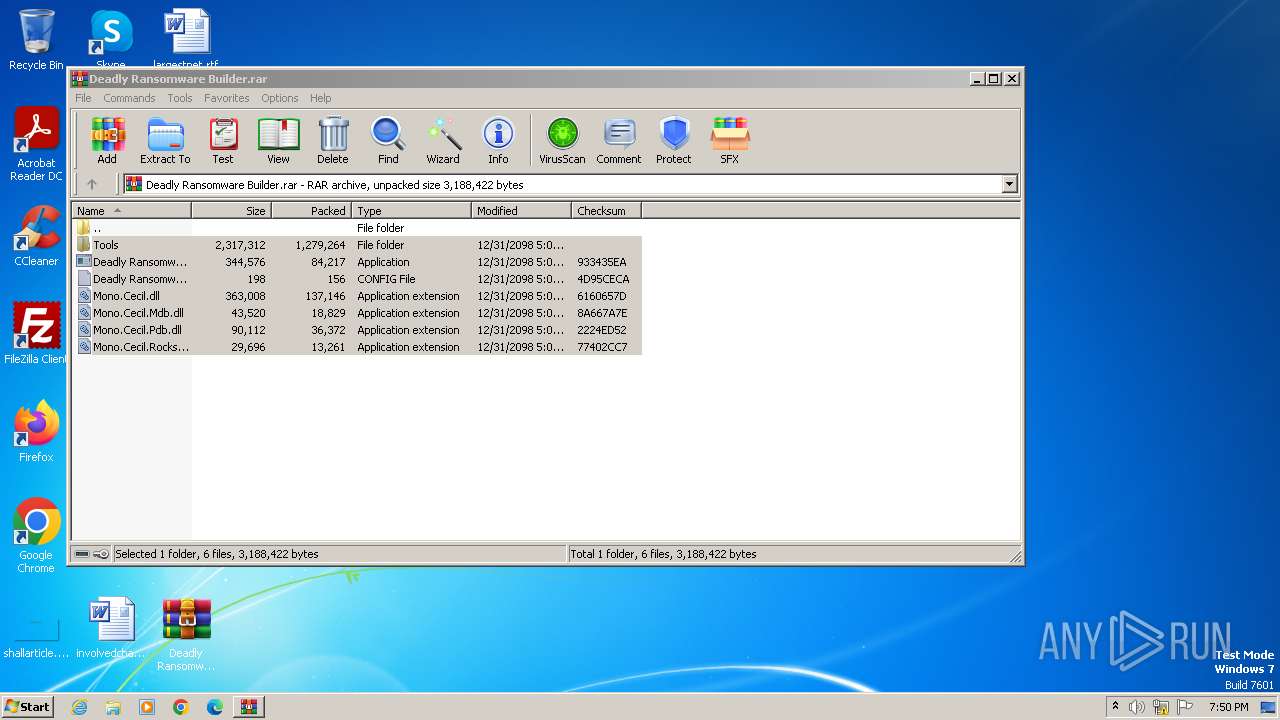Image resolution: width=1280 pixels, height=720 pixels.
Task: Sort list by Size column
Action: [231, 211]
